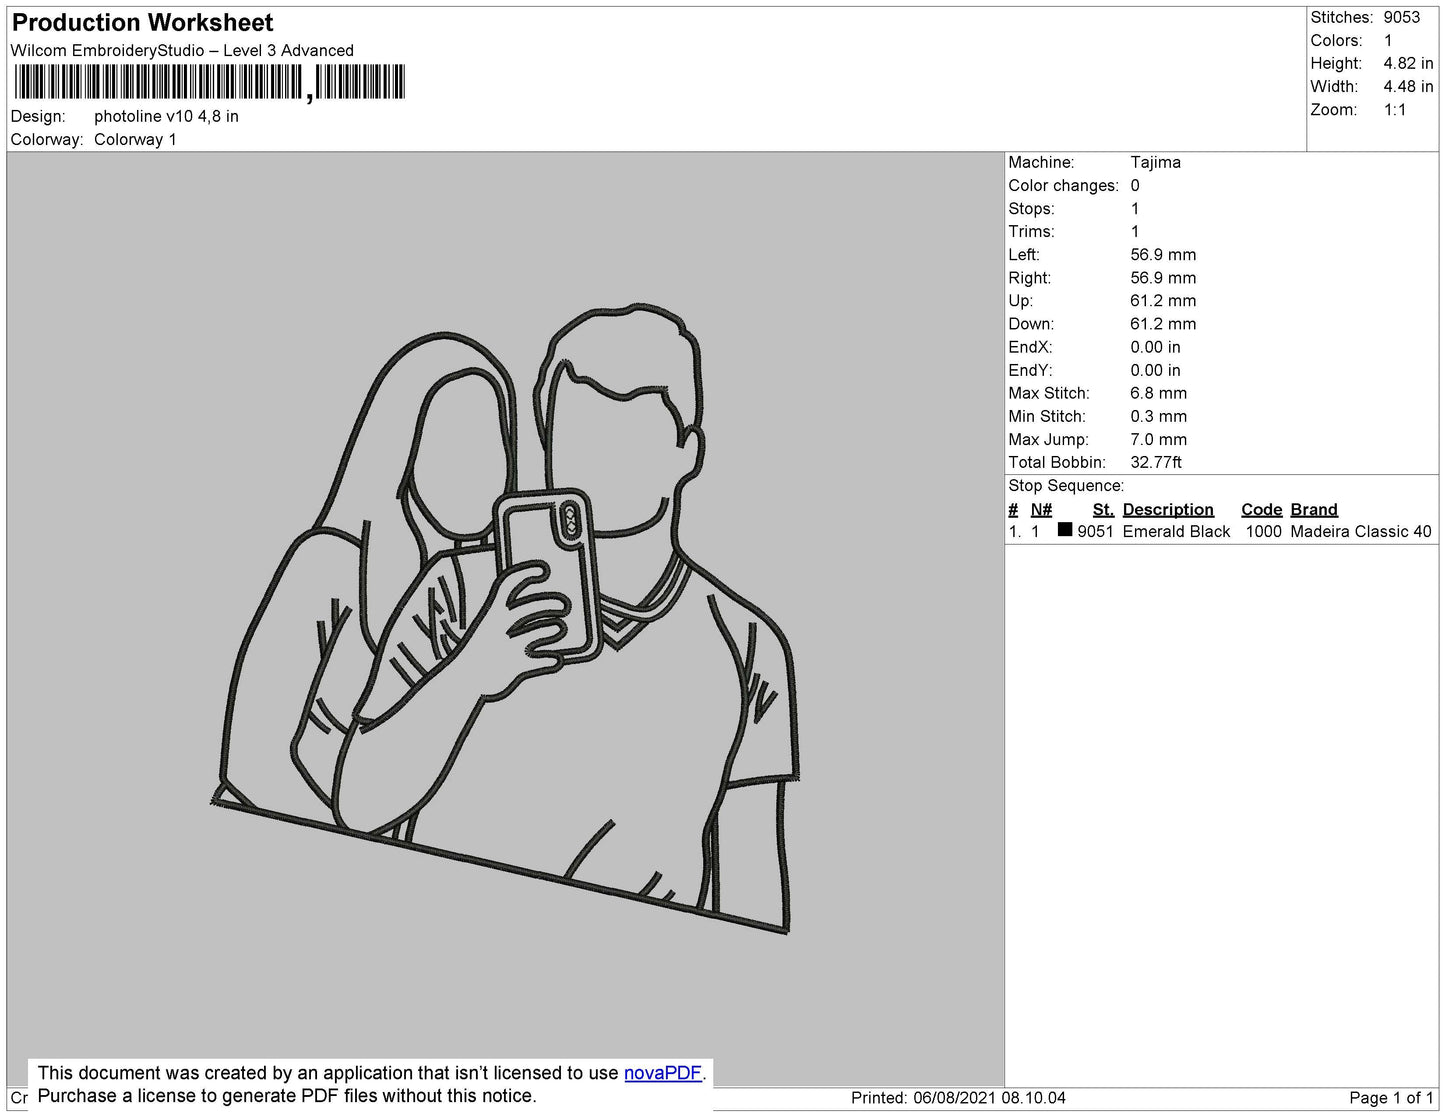Click design name 'photoline v10 4,8 in'

tap(166, 116)
